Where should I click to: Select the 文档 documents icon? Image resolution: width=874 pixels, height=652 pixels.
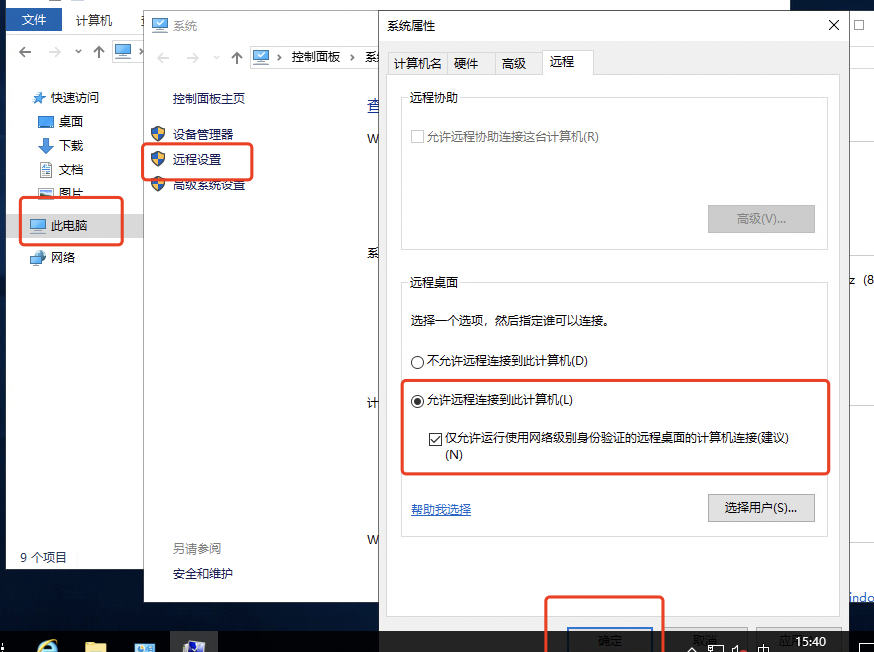click(x=45, y=170)
